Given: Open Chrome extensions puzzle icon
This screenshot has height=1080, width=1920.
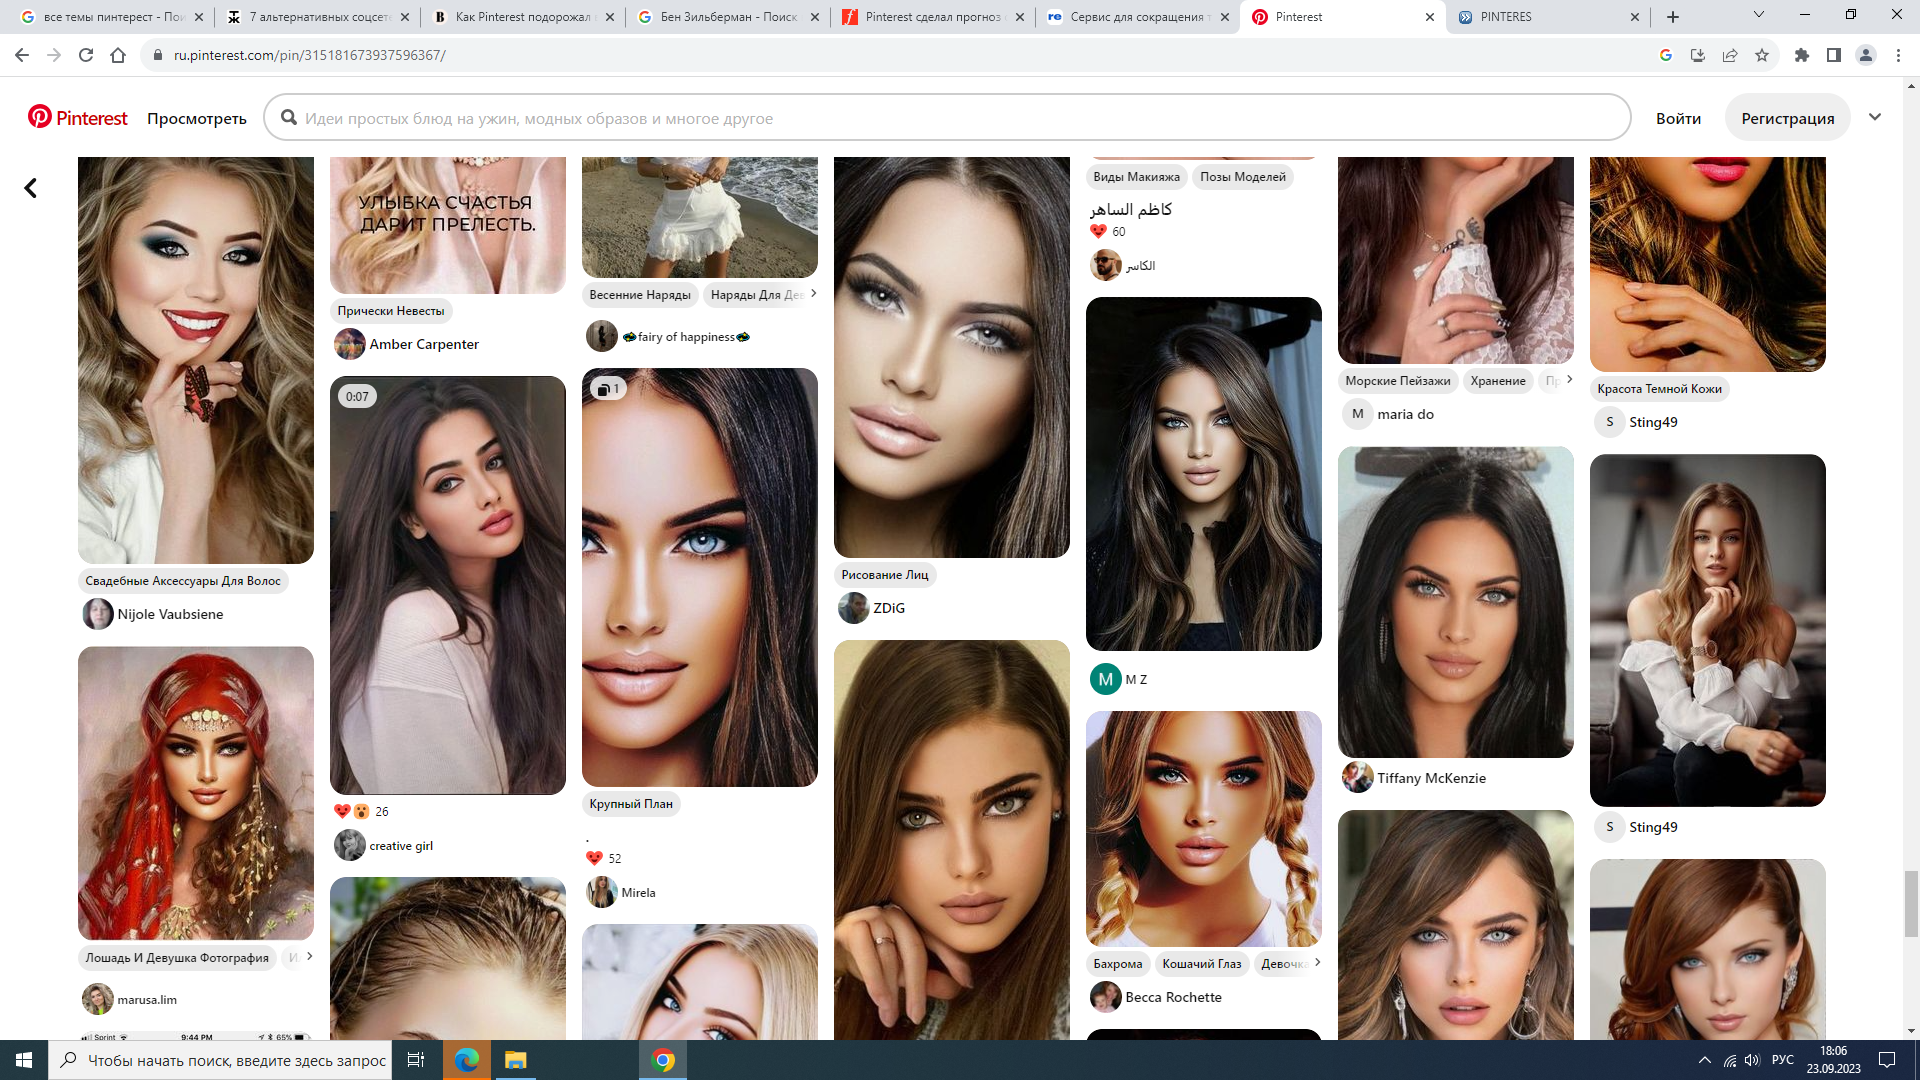Looking at the screenshot, I should click(x=1802, y=55).
